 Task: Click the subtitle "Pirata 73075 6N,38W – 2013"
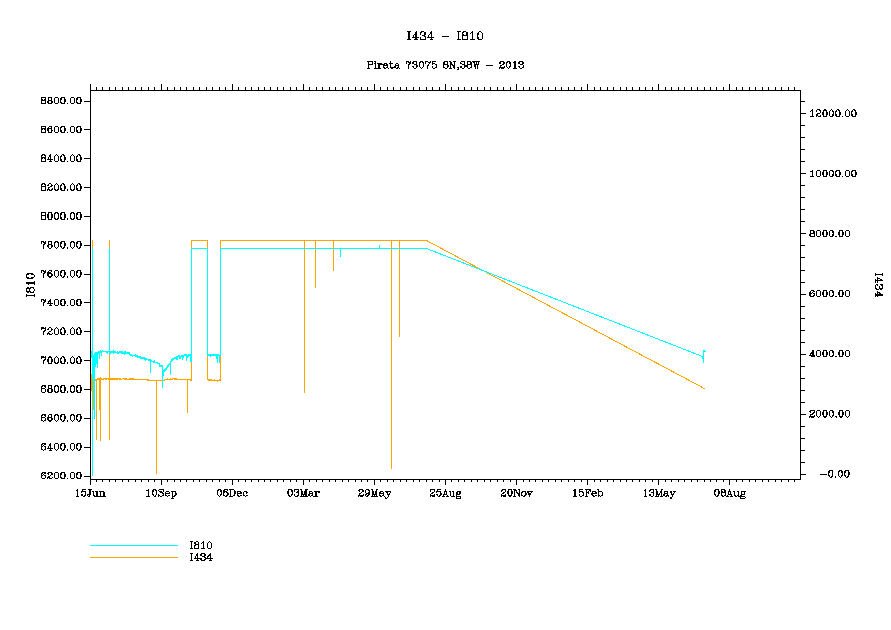[445, 65]
